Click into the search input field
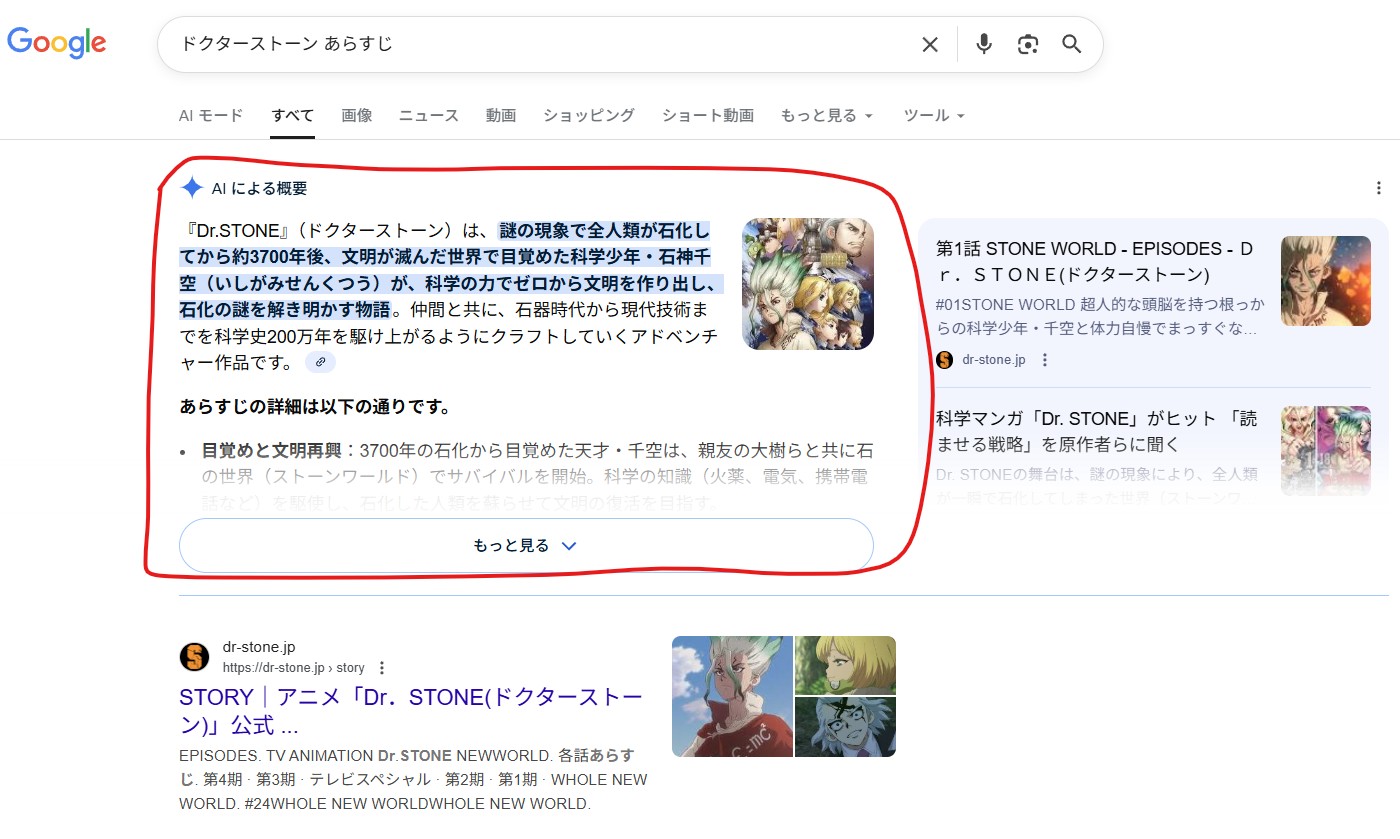The width and height of the screenshot is (1400, 839). coord(540,44)
